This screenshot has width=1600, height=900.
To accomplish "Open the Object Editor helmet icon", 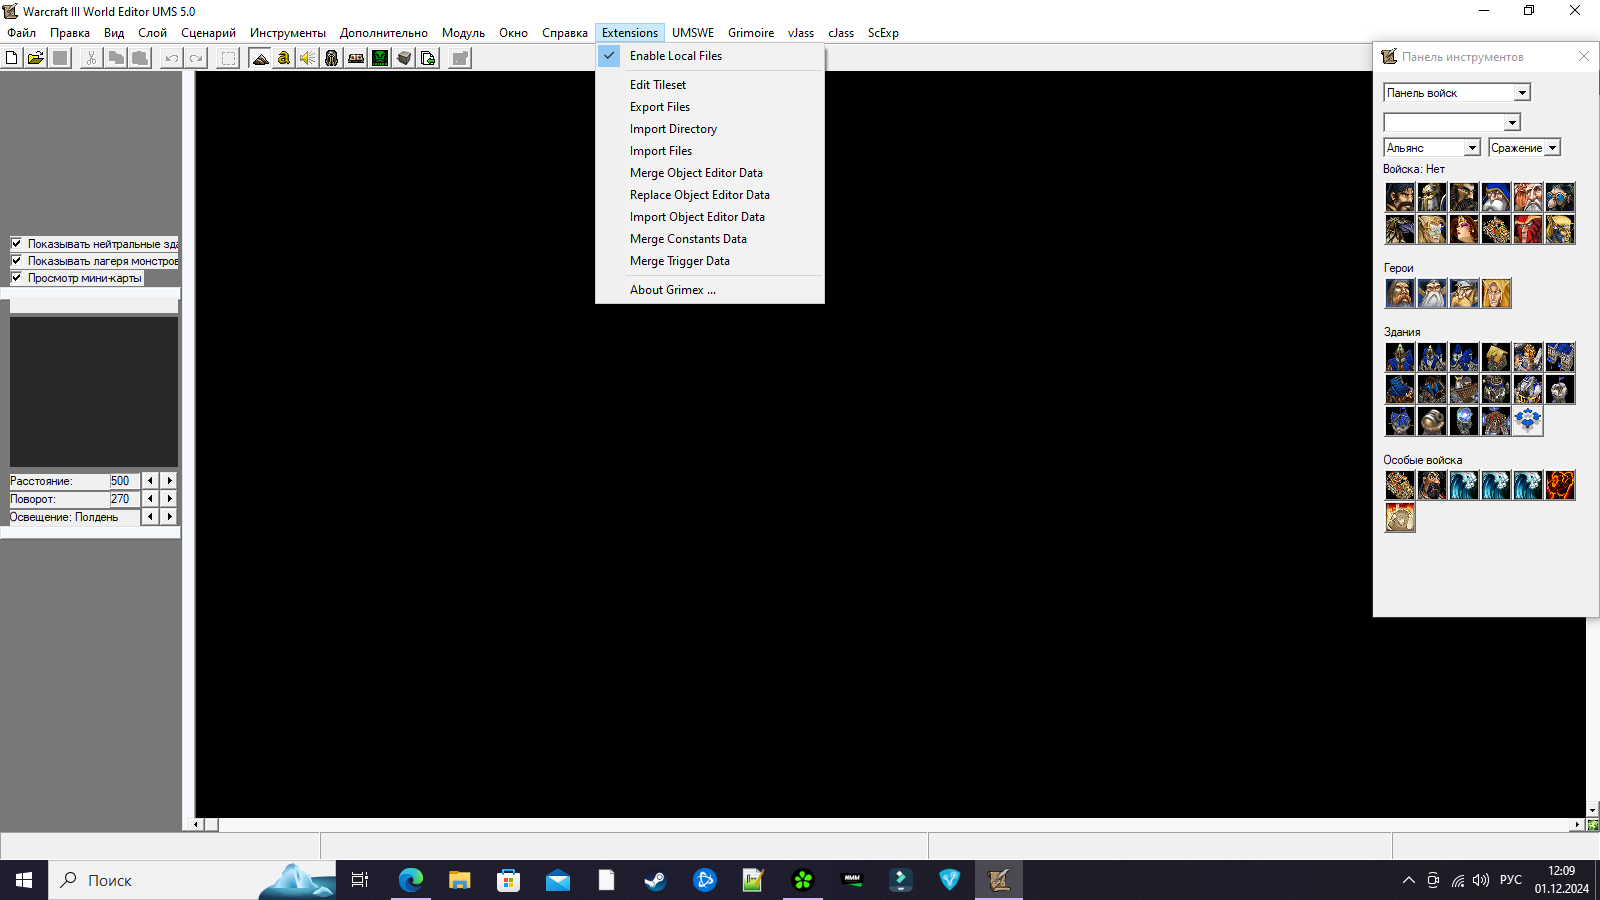I will click(332, 58).
